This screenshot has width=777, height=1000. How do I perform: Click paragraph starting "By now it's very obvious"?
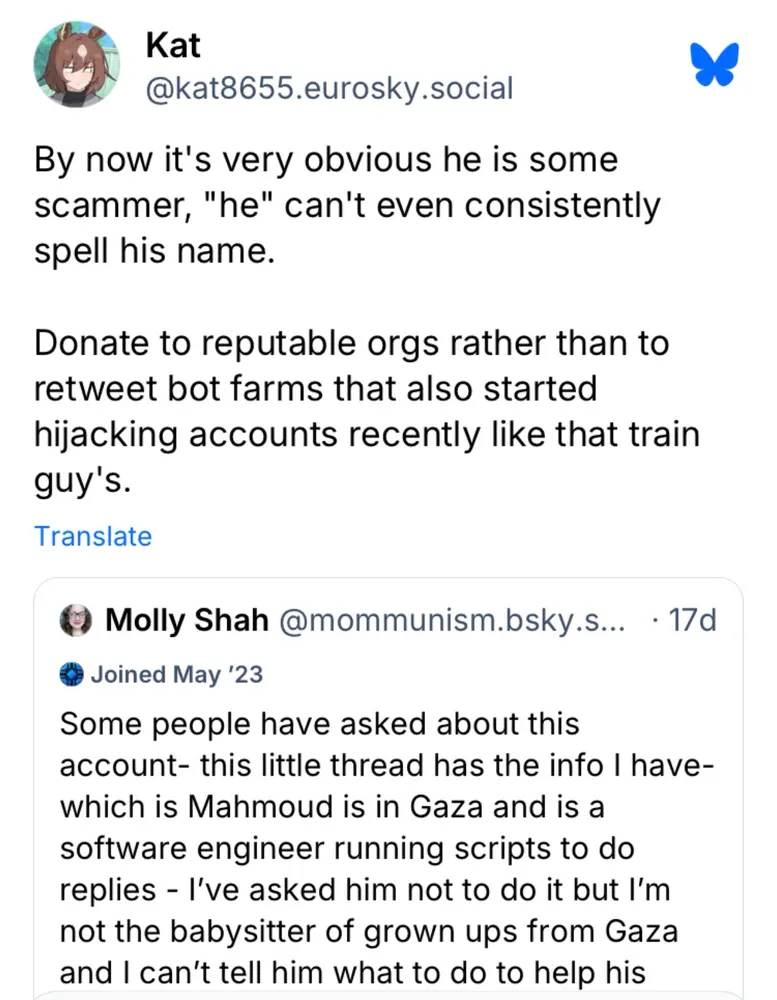coord(346,205)
